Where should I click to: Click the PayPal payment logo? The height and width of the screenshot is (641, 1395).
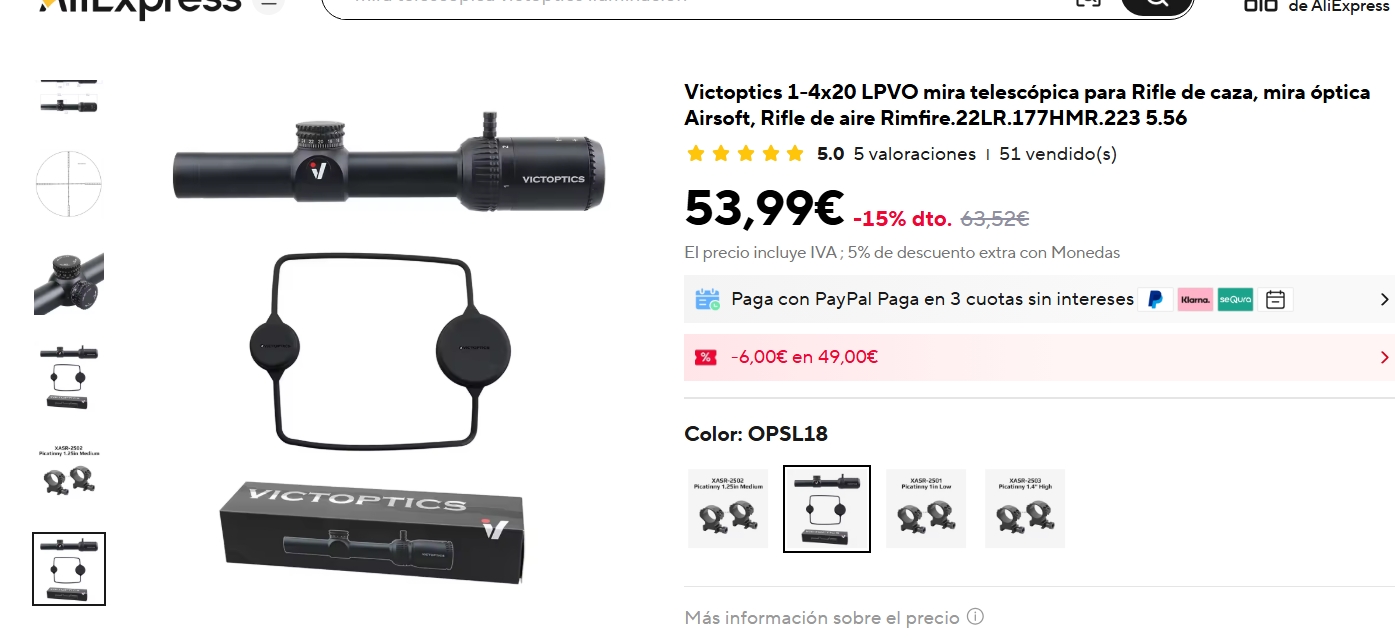(1155, 299)
